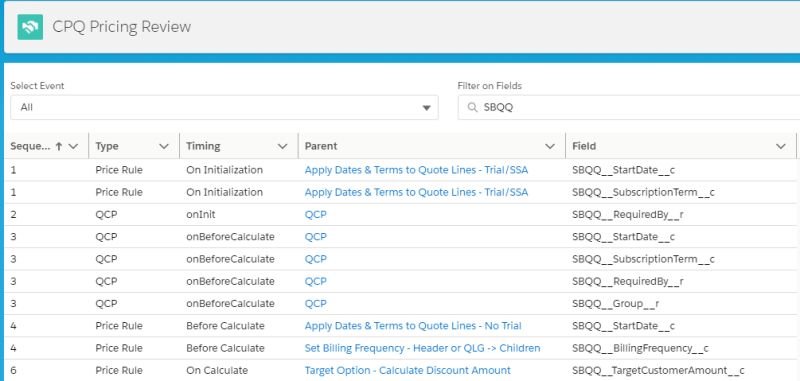
Task: Open Apply Dates & Terms to Quote Lines - No Trial
Action: [x=413, y=326]
